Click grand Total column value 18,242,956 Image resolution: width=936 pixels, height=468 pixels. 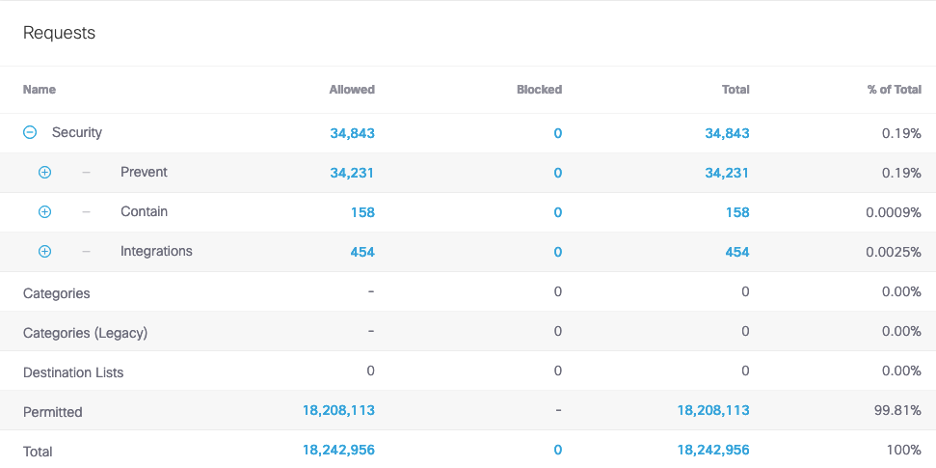pos(713,450)
